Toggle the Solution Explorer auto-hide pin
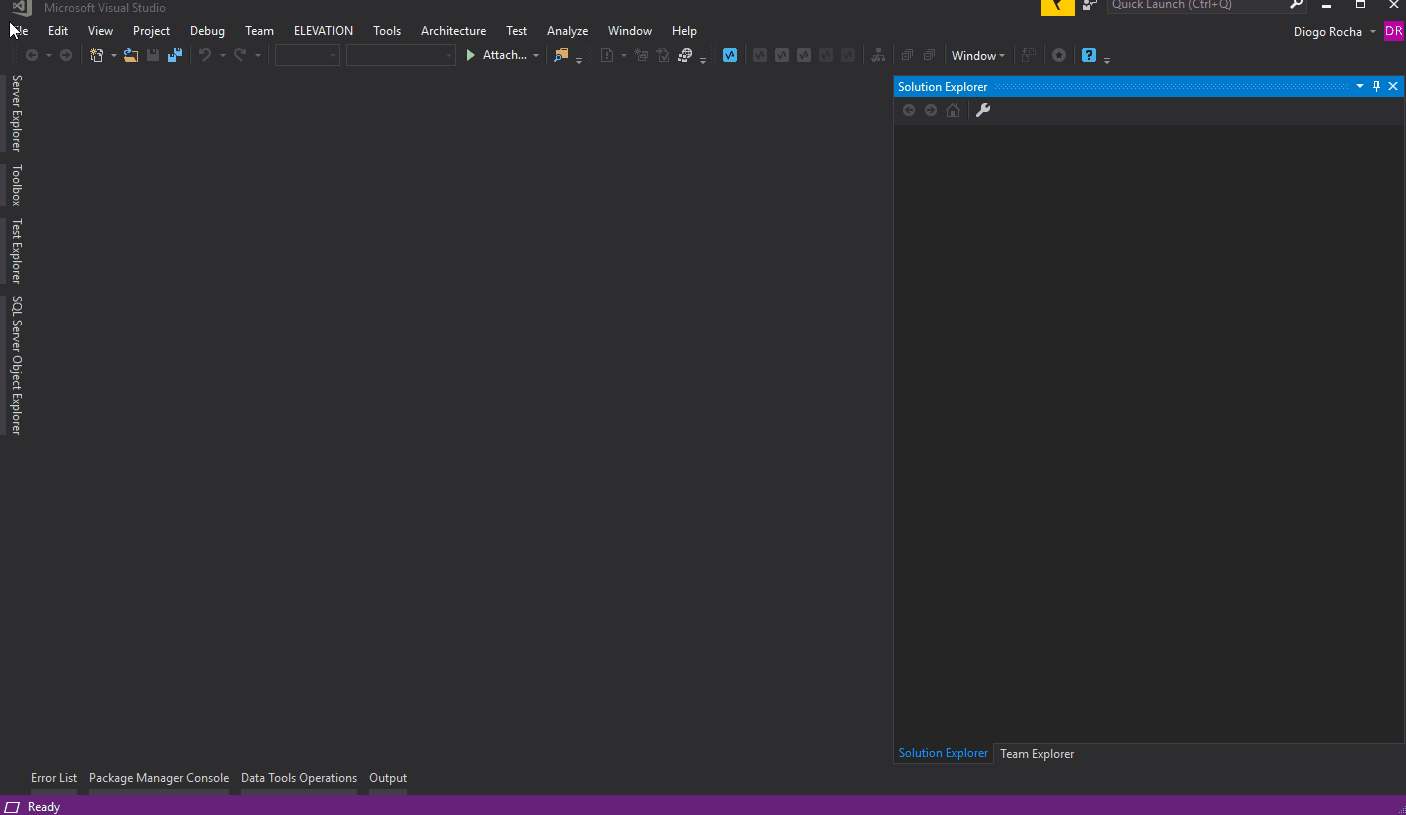Viewport: 1406px width, 815px height. pos(1376,86)
